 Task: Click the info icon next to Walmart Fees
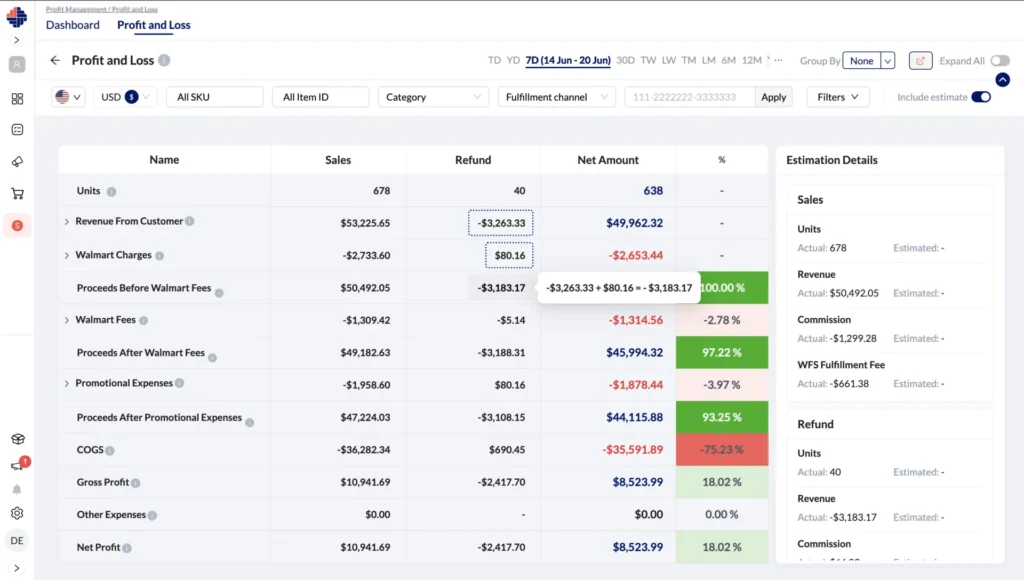click(143, 320)
